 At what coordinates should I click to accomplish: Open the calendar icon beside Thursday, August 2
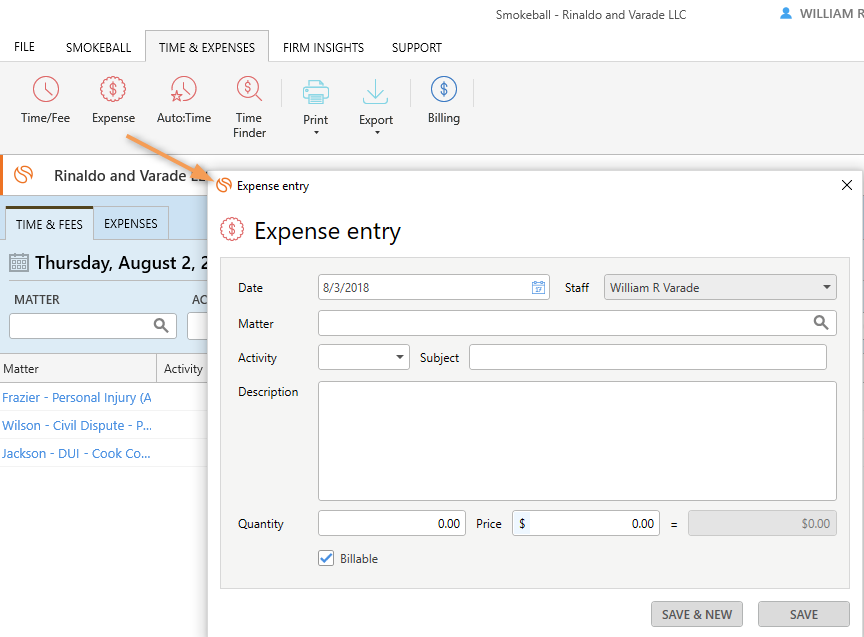tap(19, 263)
